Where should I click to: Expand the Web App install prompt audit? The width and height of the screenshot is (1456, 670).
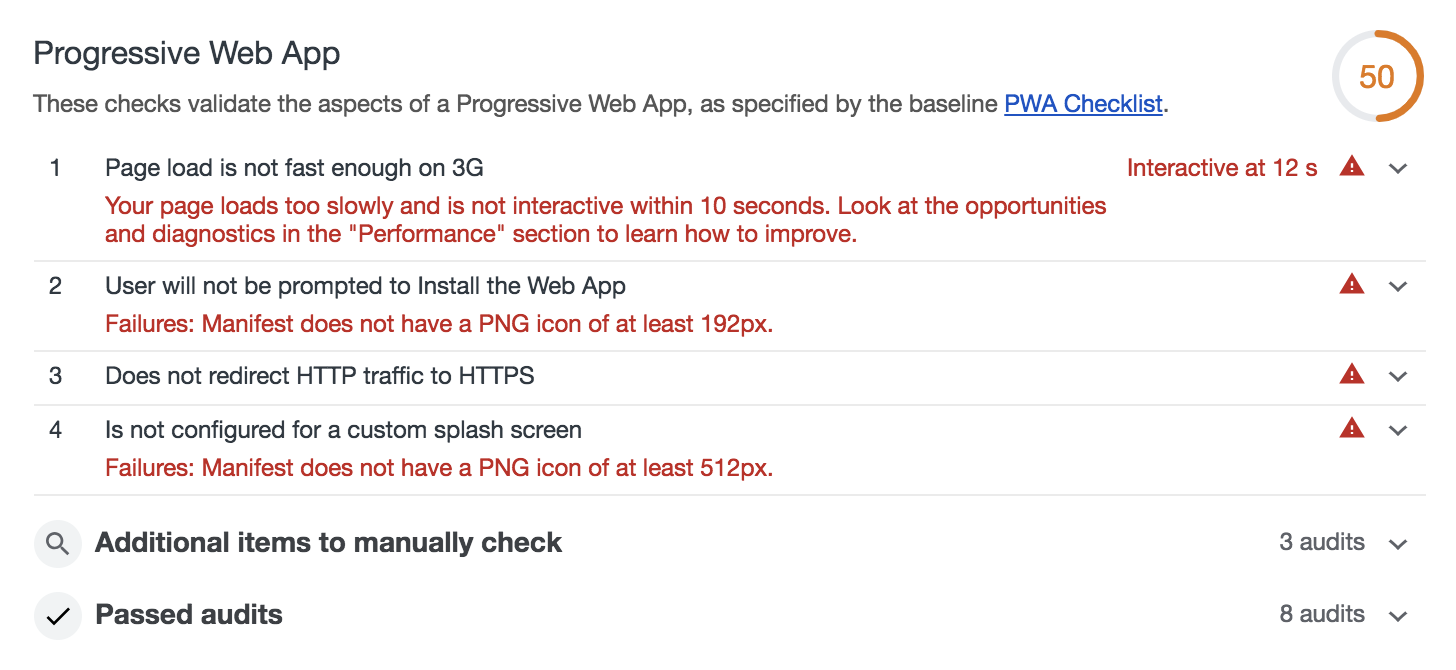click(x=1398, y=285)
